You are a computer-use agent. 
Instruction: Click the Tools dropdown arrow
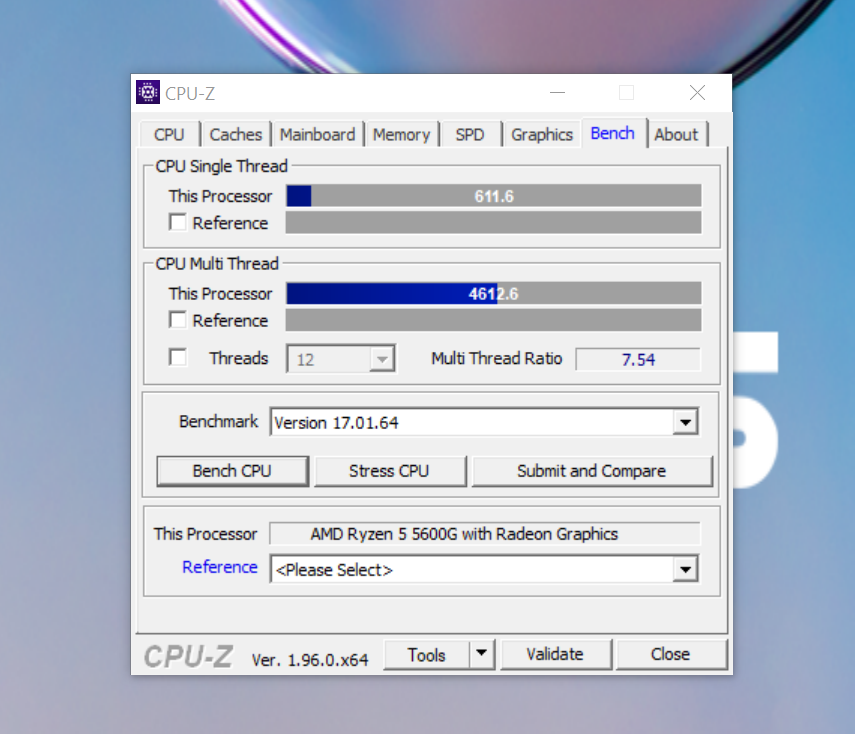pyautogui.click(x=481, y=653)
